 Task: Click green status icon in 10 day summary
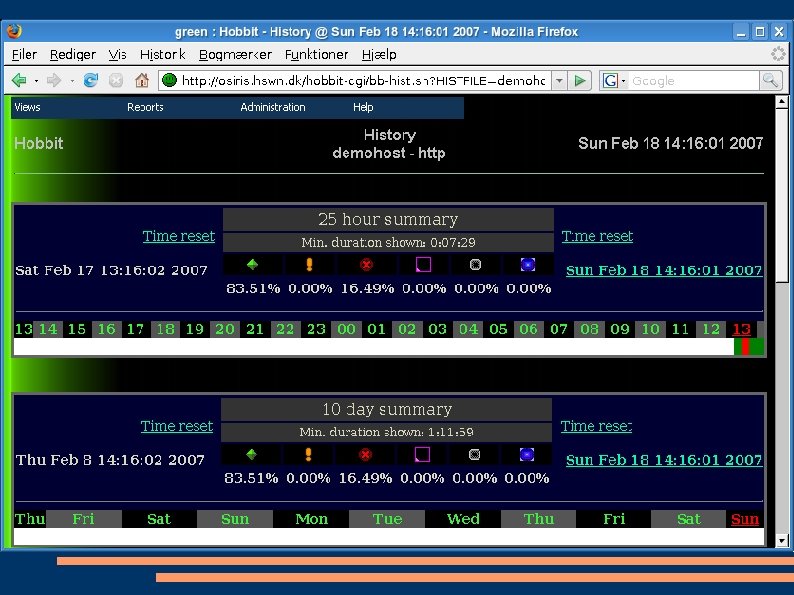coord(251,454)
